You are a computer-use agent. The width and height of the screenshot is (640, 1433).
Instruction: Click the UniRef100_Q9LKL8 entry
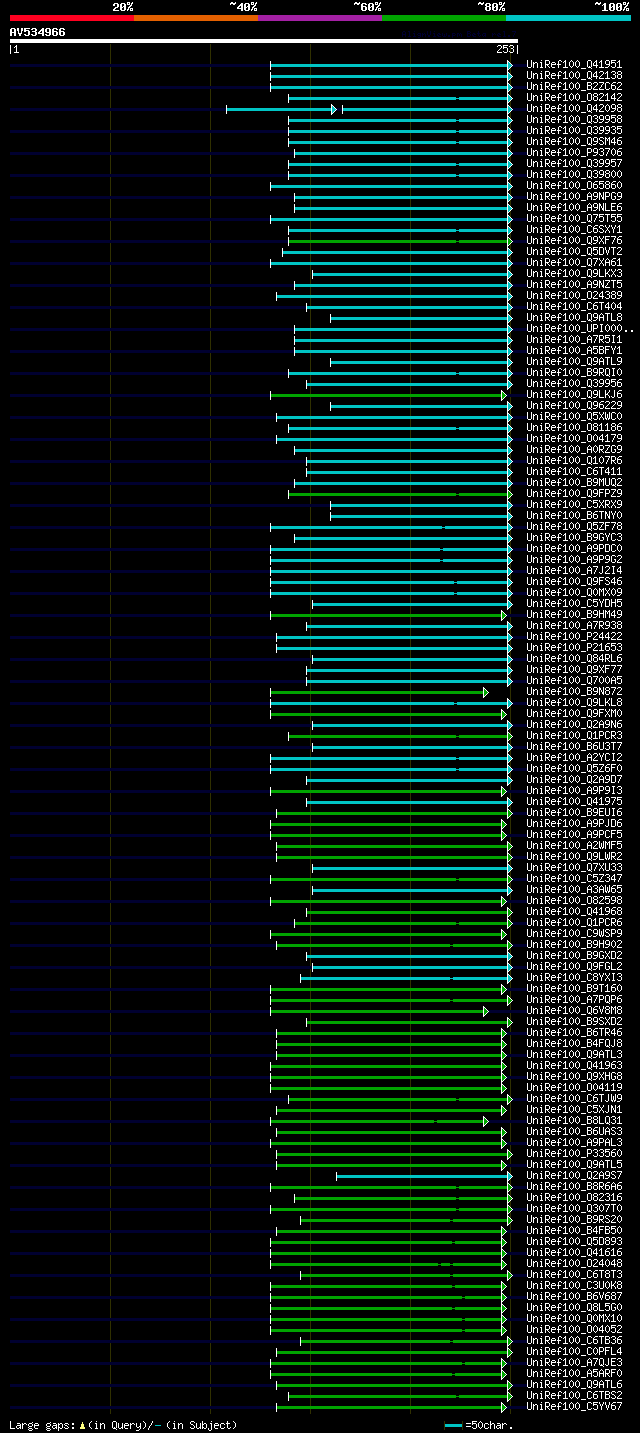tap(574, 703)
